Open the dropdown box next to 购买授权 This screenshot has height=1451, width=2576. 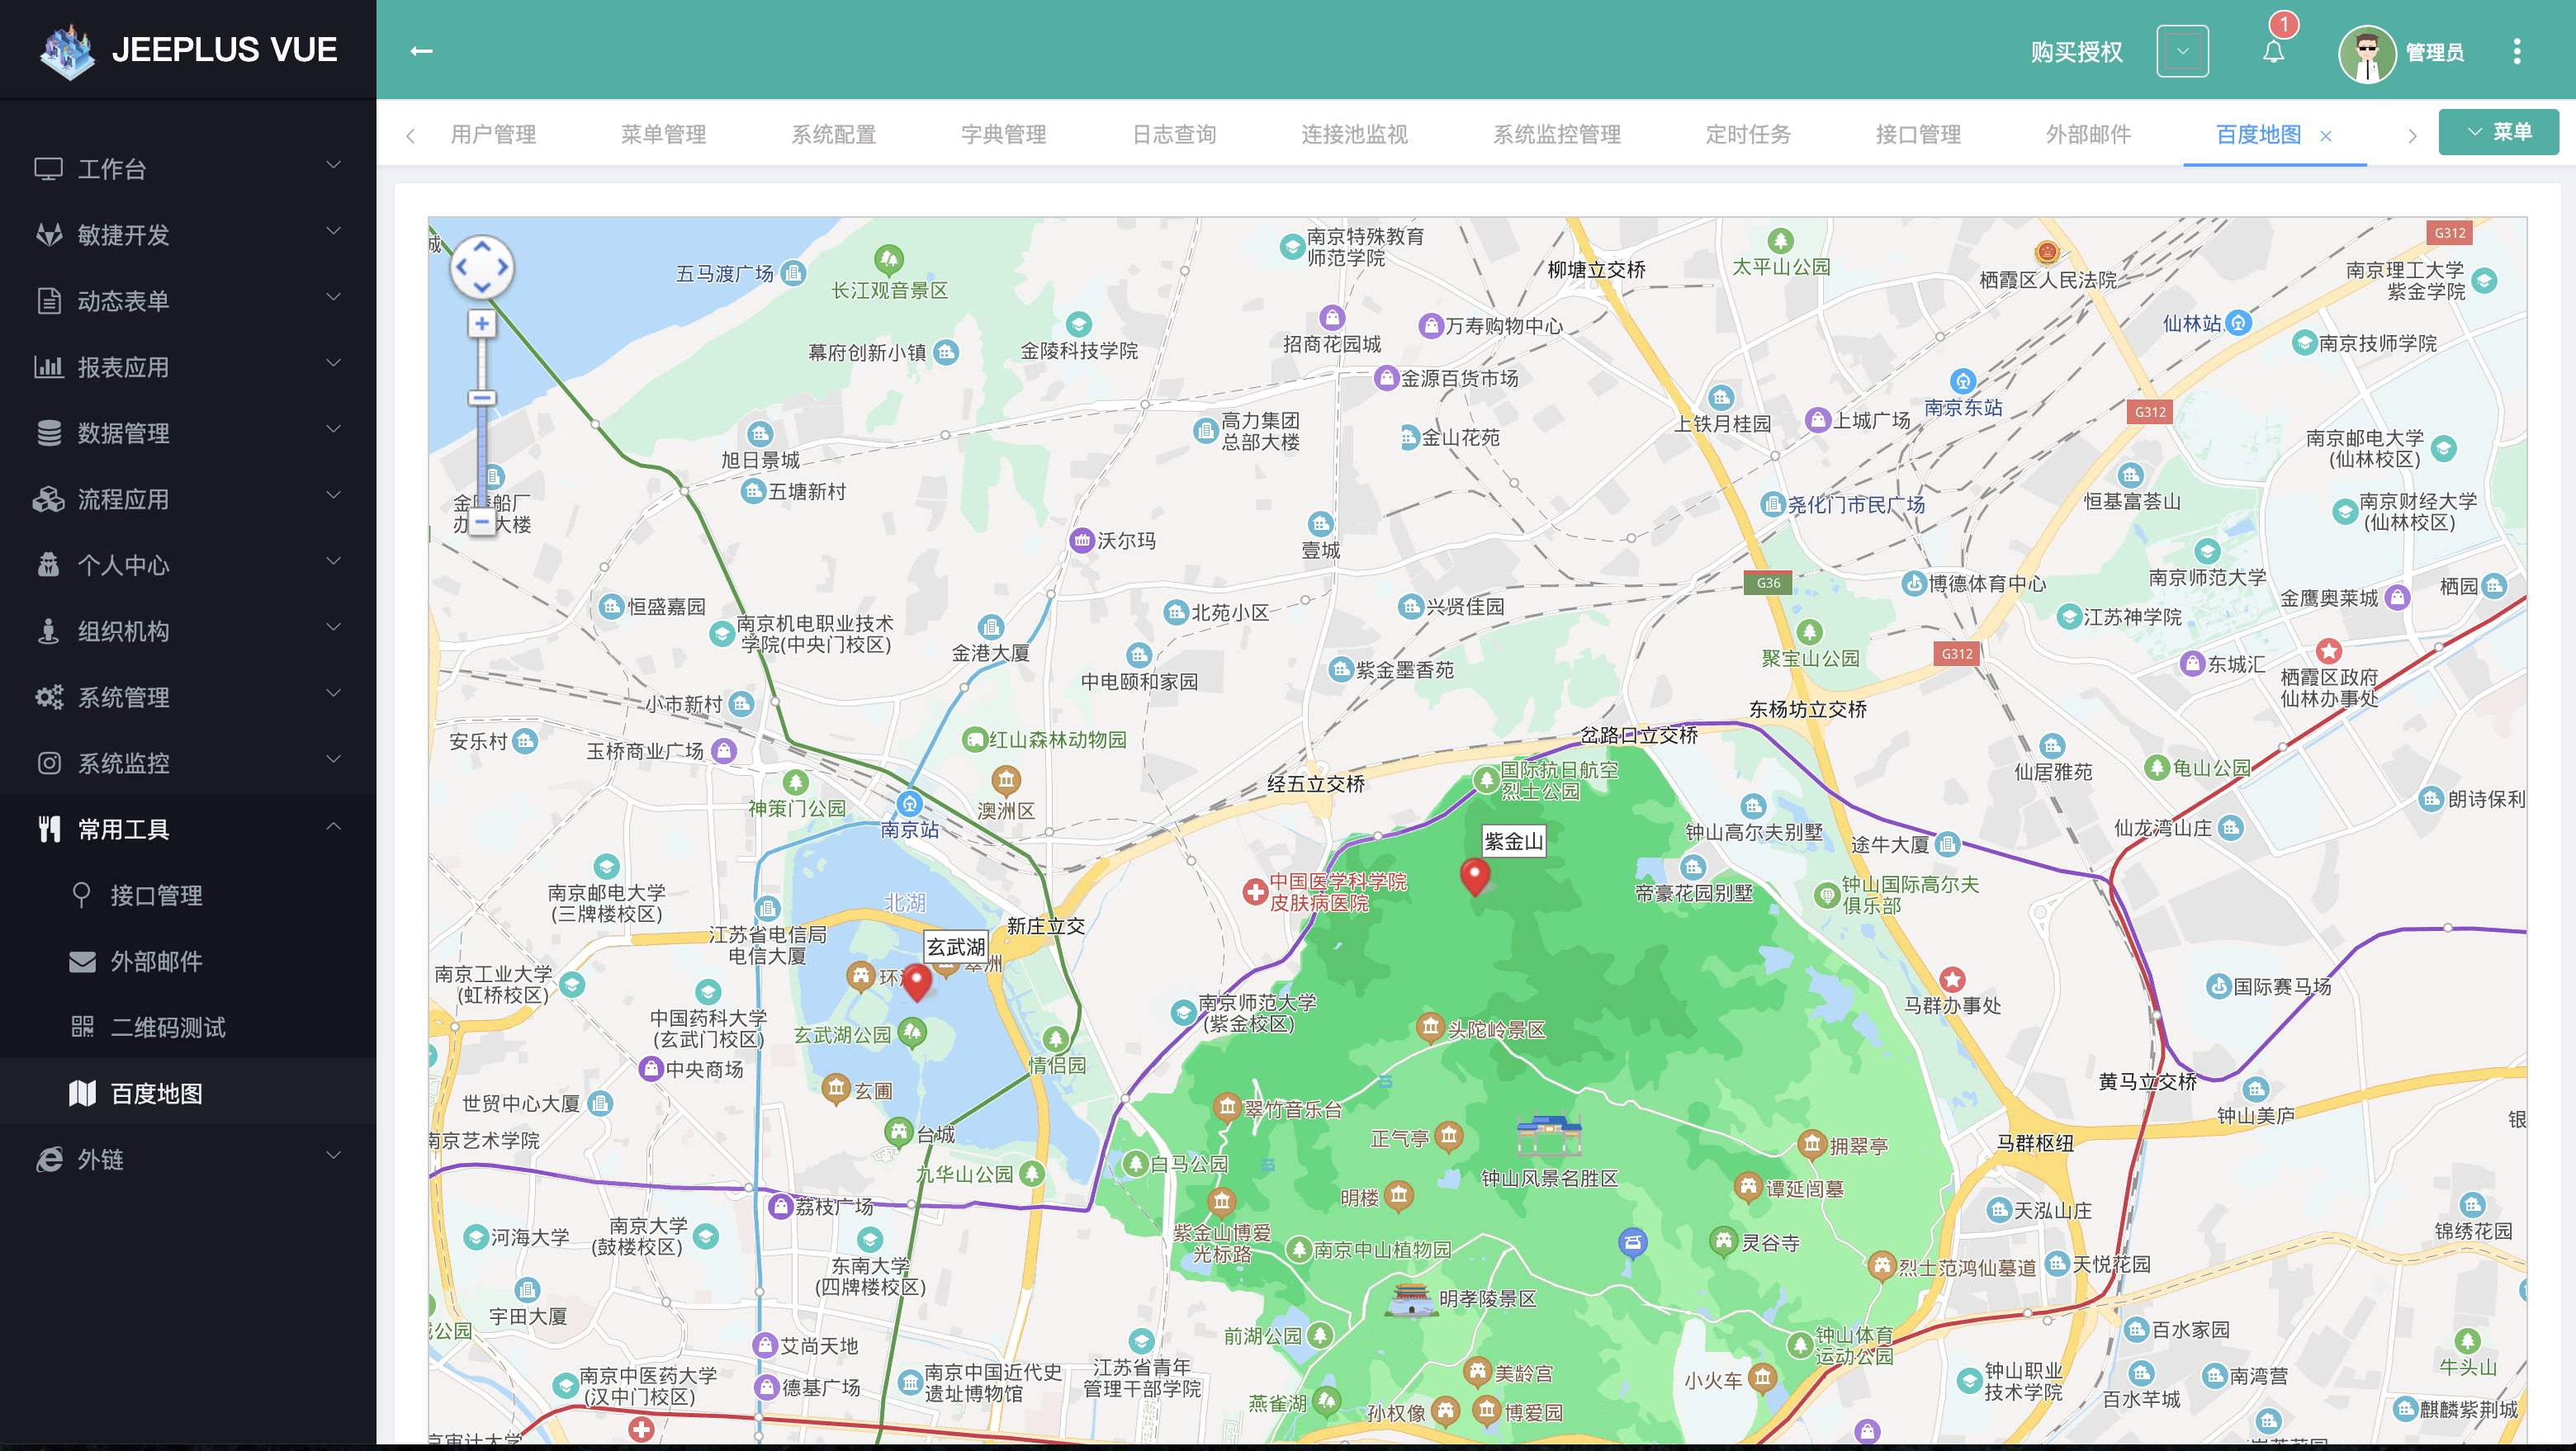[2181, 51]
